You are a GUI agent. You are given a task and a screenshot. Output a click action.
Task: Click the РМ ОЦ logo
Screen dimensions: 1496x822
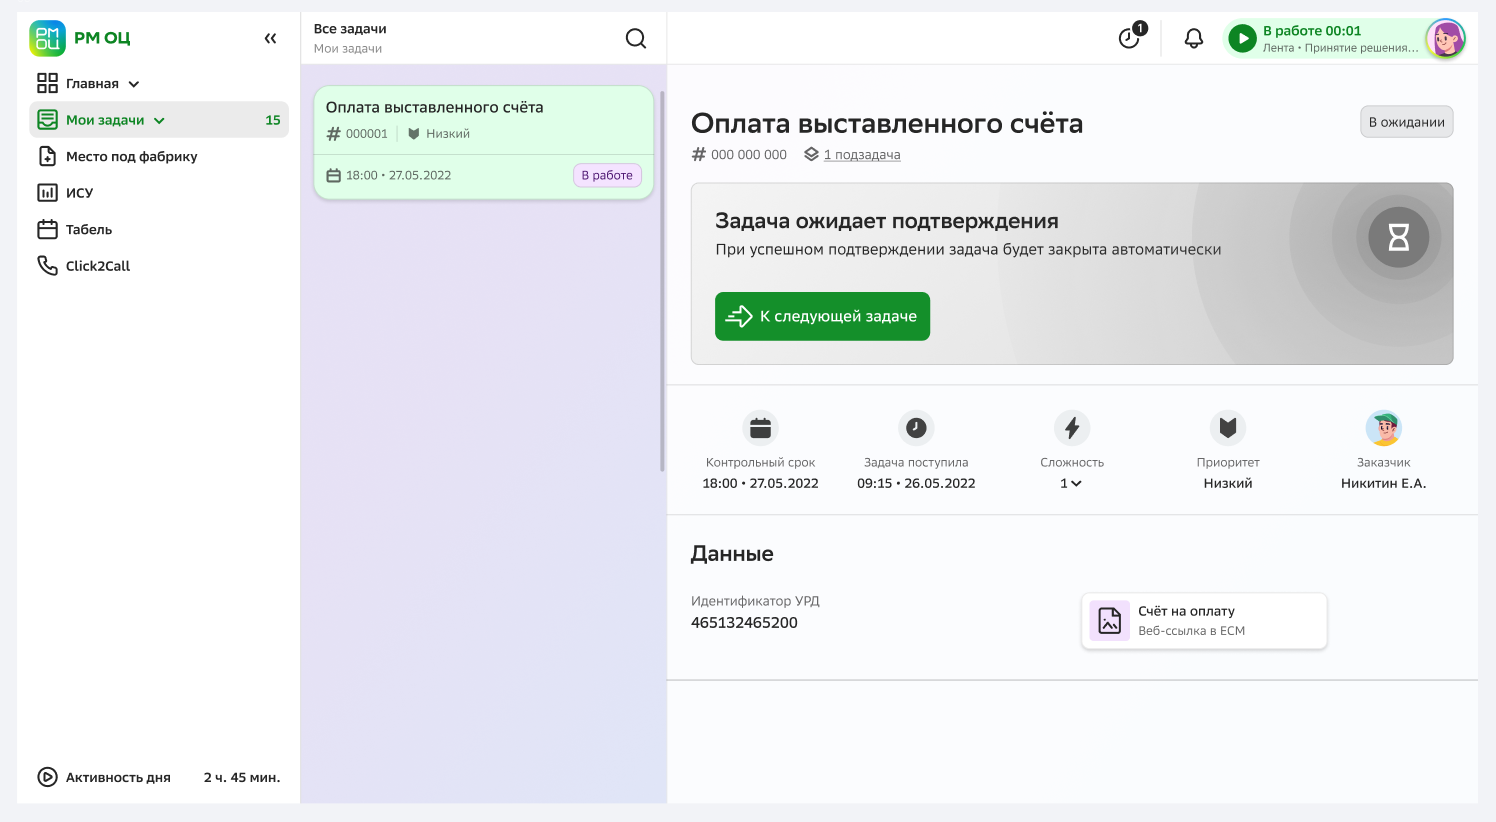click(80, 38)
